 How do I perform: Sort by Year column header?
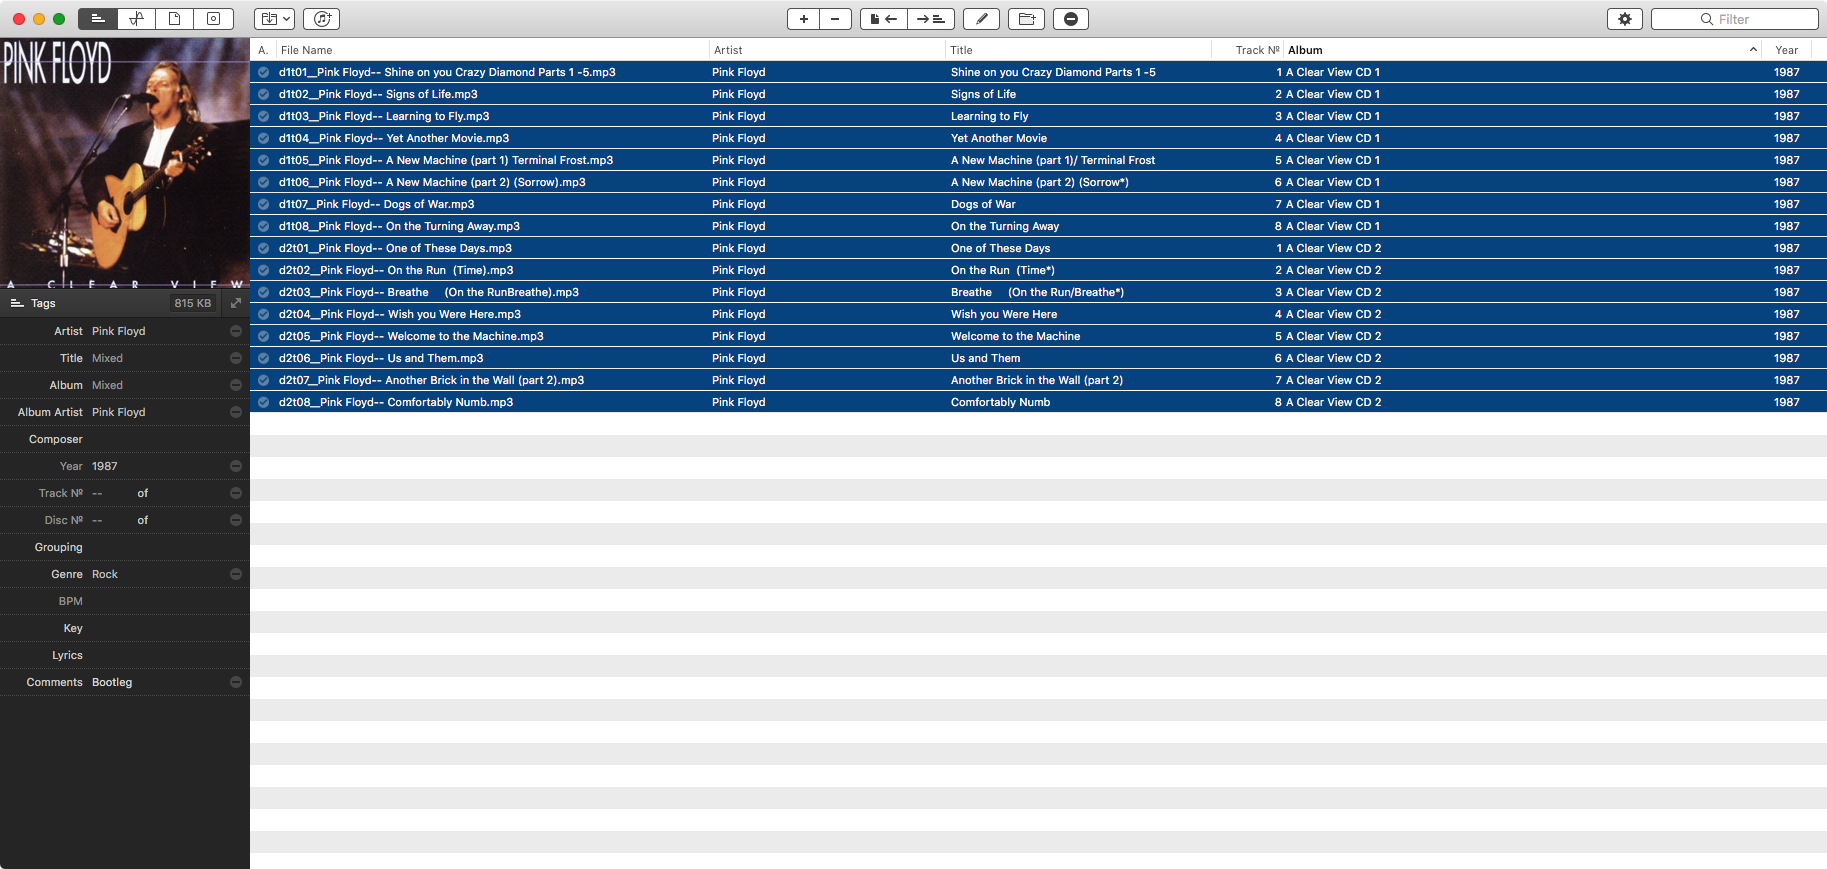[x=1786, y=50]
